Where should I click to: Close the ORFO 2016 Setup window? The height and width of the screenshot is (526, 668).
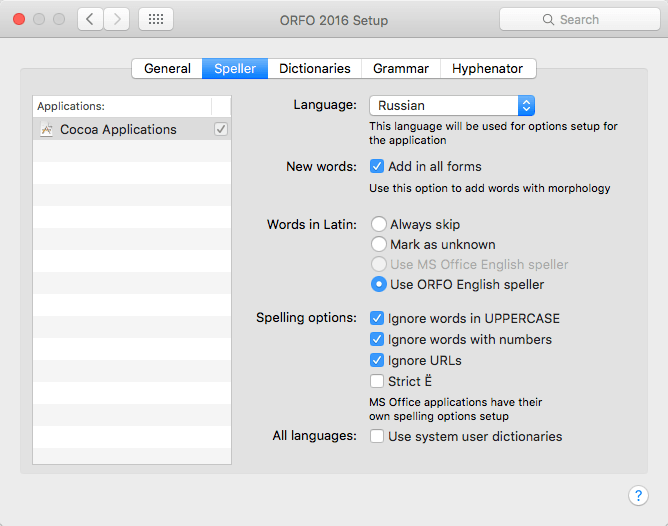[x=19, y=19]
